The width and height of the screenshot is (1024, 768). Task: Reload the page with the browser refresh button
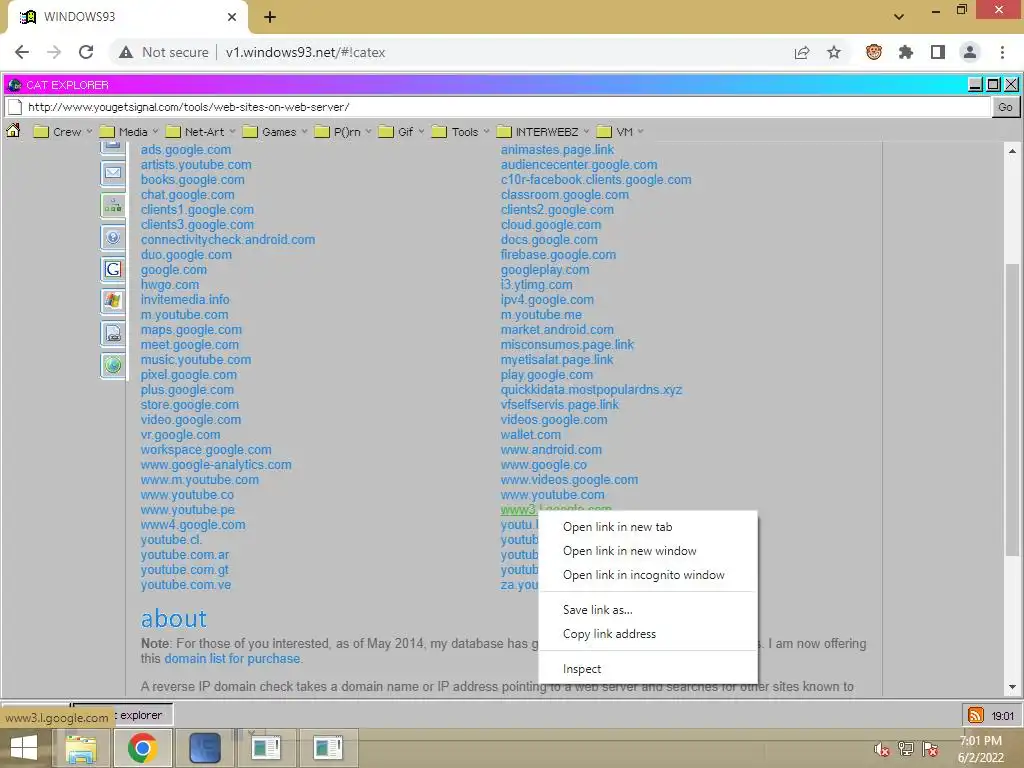coord(86,52)
